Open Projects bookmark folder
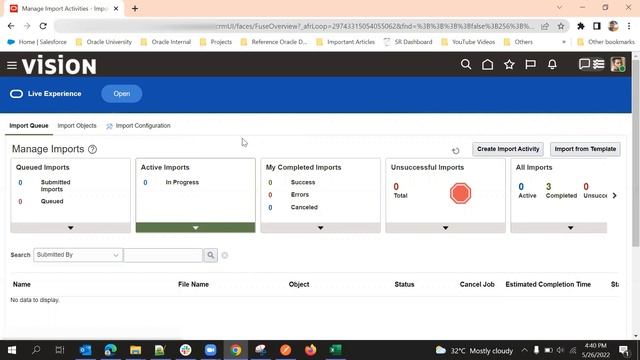The width and height of the screenshot is (640, 360). pyautogui.click(x=216, y=42)
